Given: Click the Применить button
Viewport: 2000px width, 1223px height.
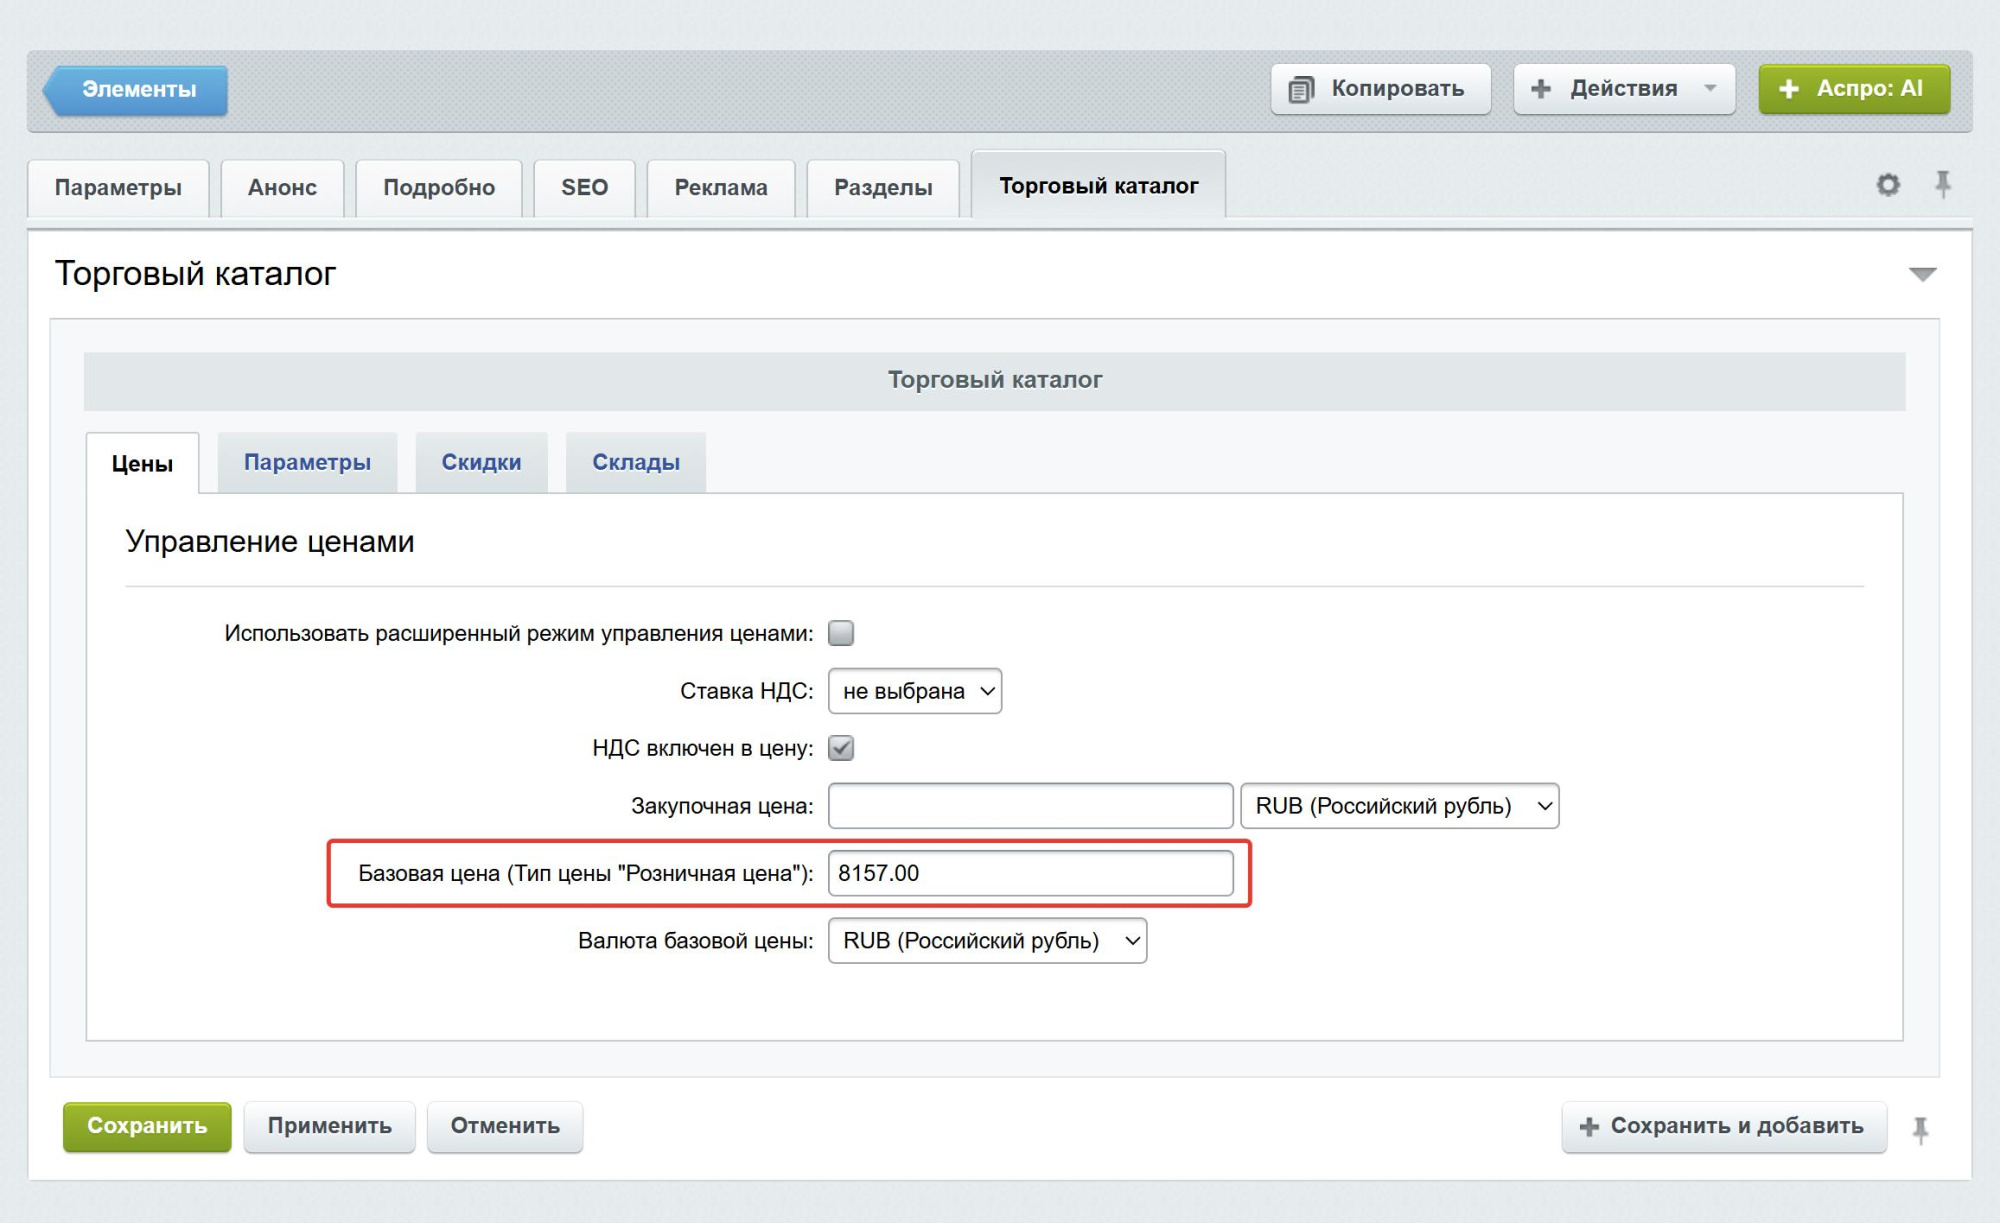Looking at the screenshot, I should [x=329, y=1126].
